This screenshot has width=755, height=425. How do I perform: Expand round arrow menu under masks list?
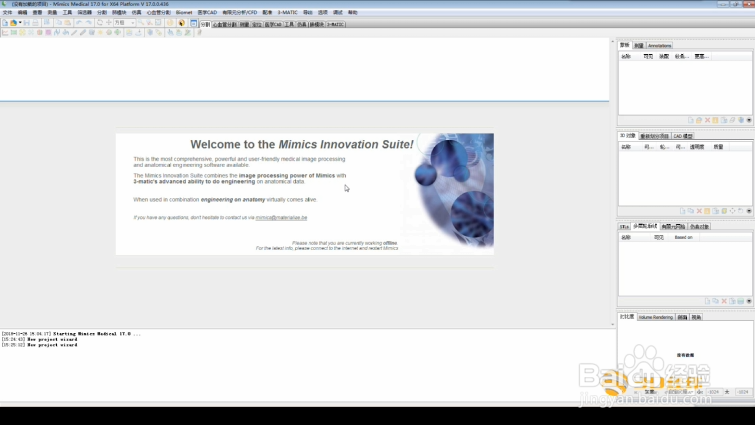pos(749,120)
